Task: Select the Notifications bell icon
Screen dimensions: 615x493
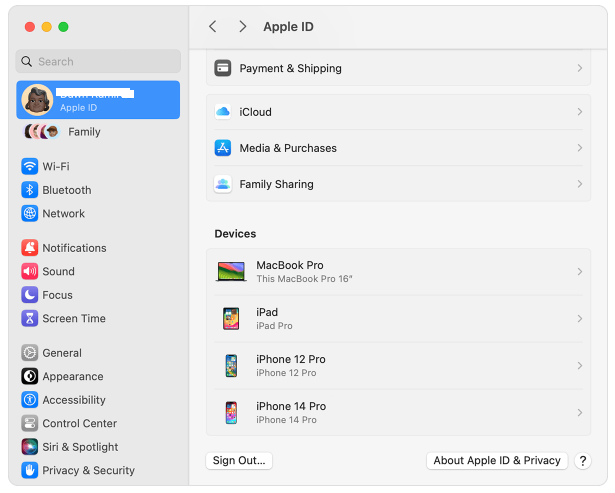Action: [x=30, y=248]
